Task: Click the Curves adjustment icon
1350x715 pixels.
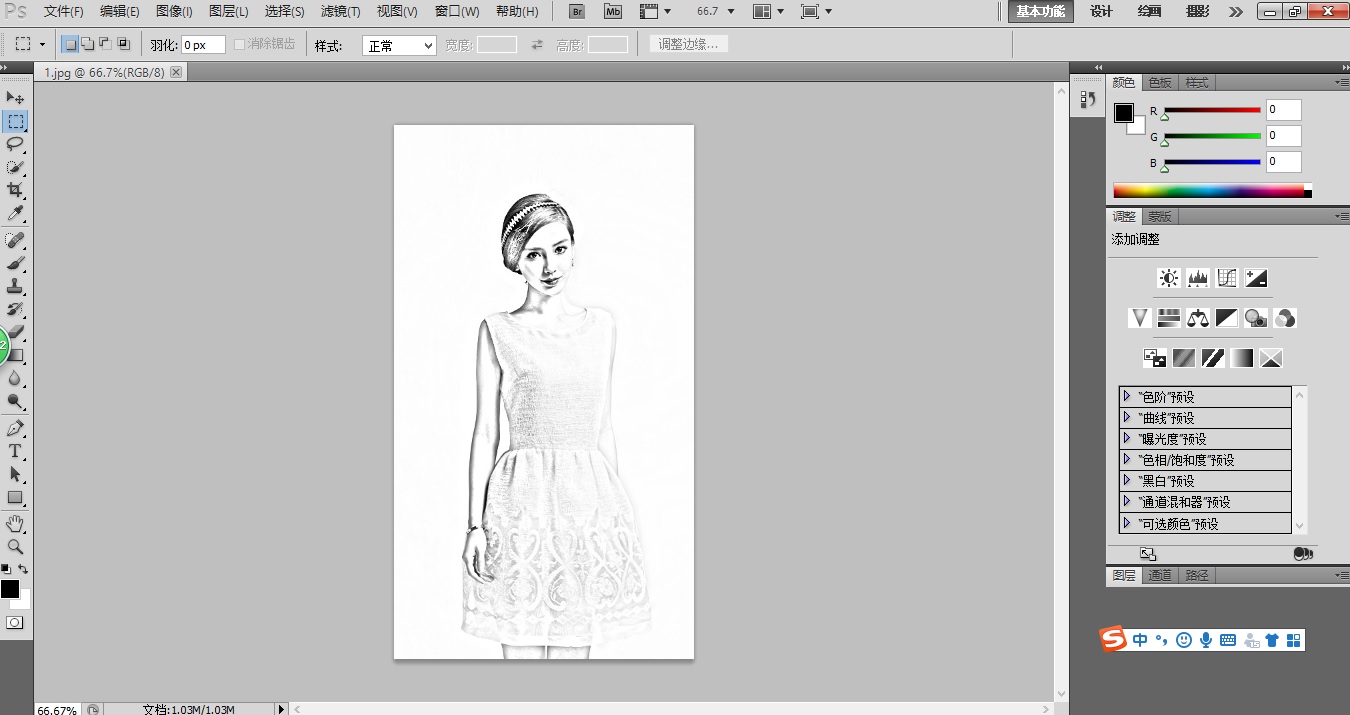Action: 1227,278
